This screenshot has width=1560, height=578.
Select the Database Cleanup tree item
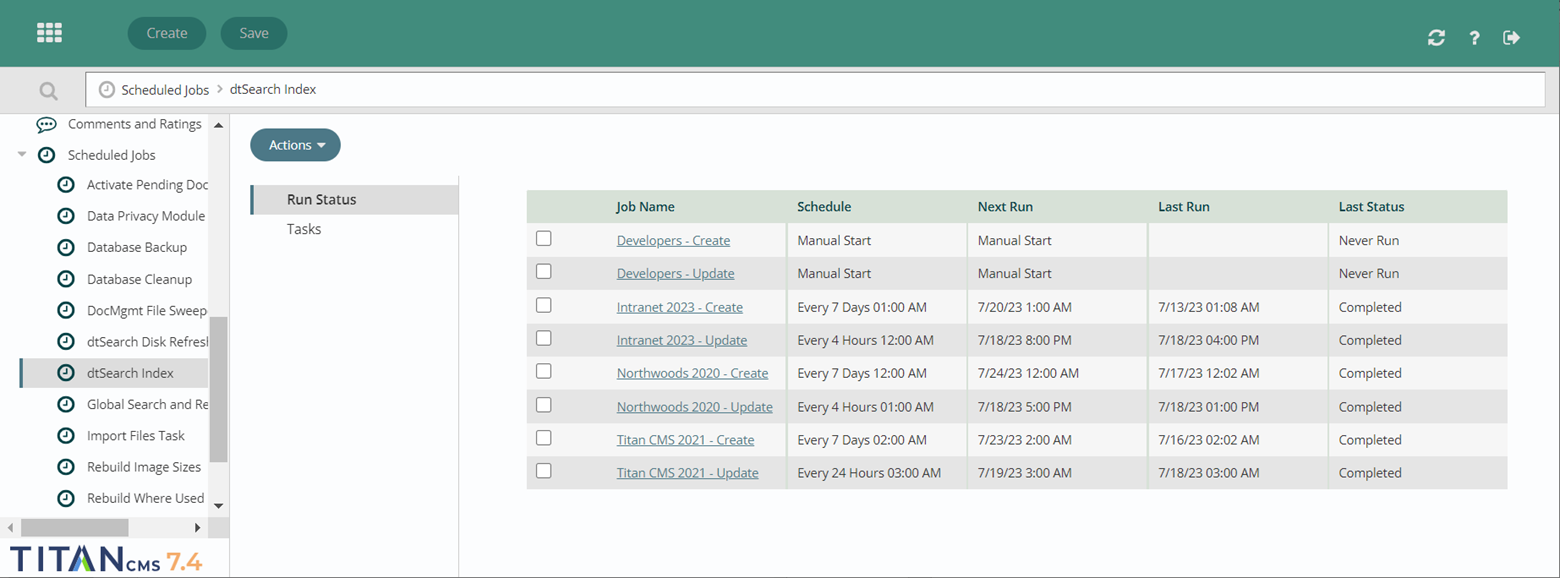pyautogui.click(x=140, y=279)
